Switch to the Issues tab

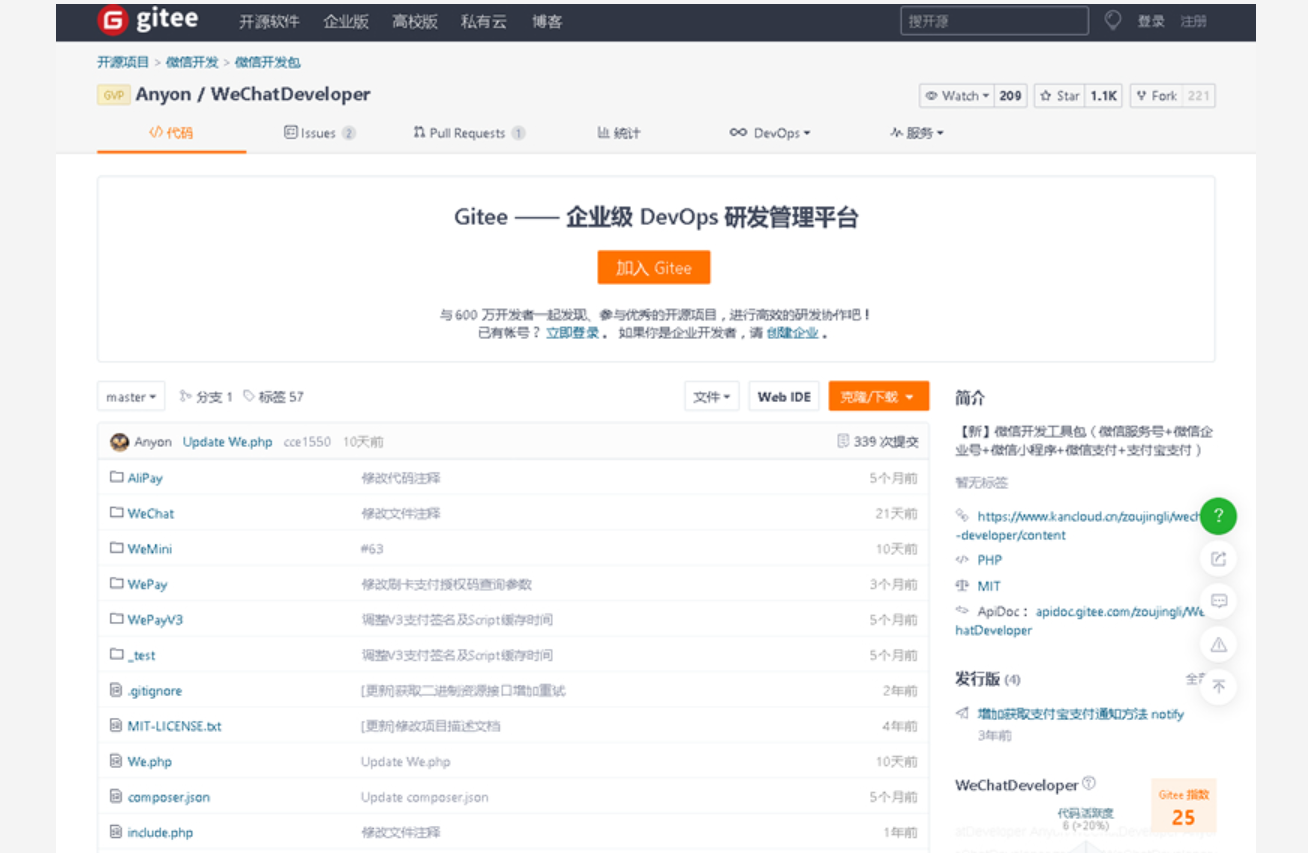320,133
